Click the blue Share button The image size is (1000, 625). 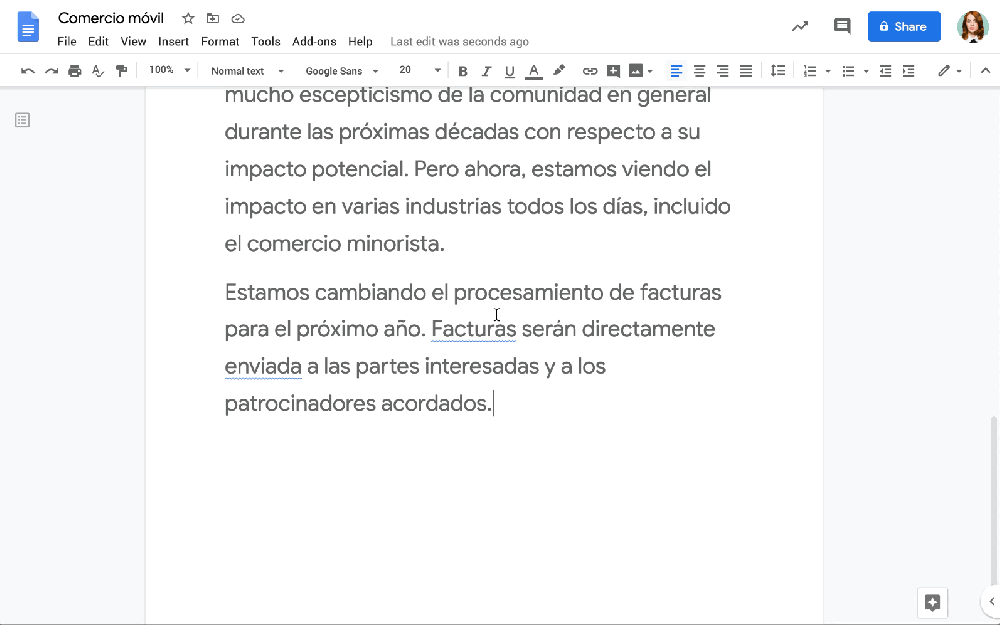click(x=904, y=27)
